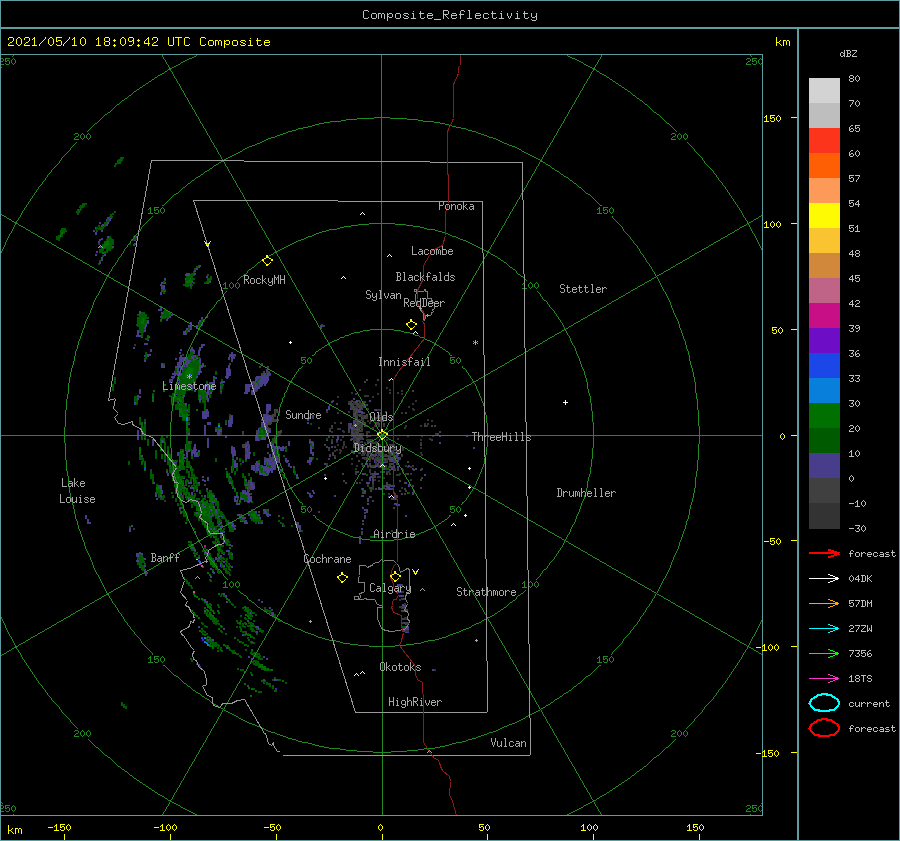Click the Olds label
This screenshot has width=900, height=841.
[x=381, y=417]
